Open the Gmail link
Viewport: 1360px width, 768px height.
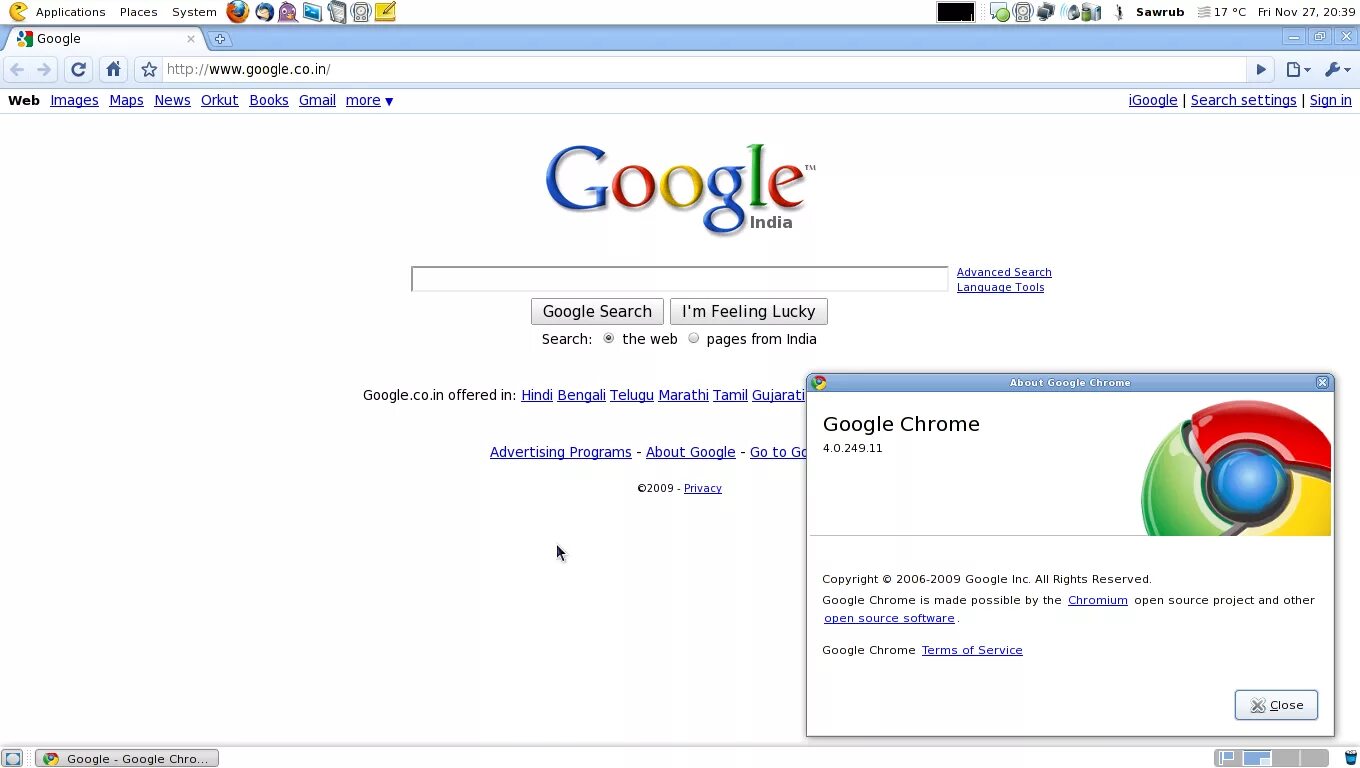coord(317,100)
